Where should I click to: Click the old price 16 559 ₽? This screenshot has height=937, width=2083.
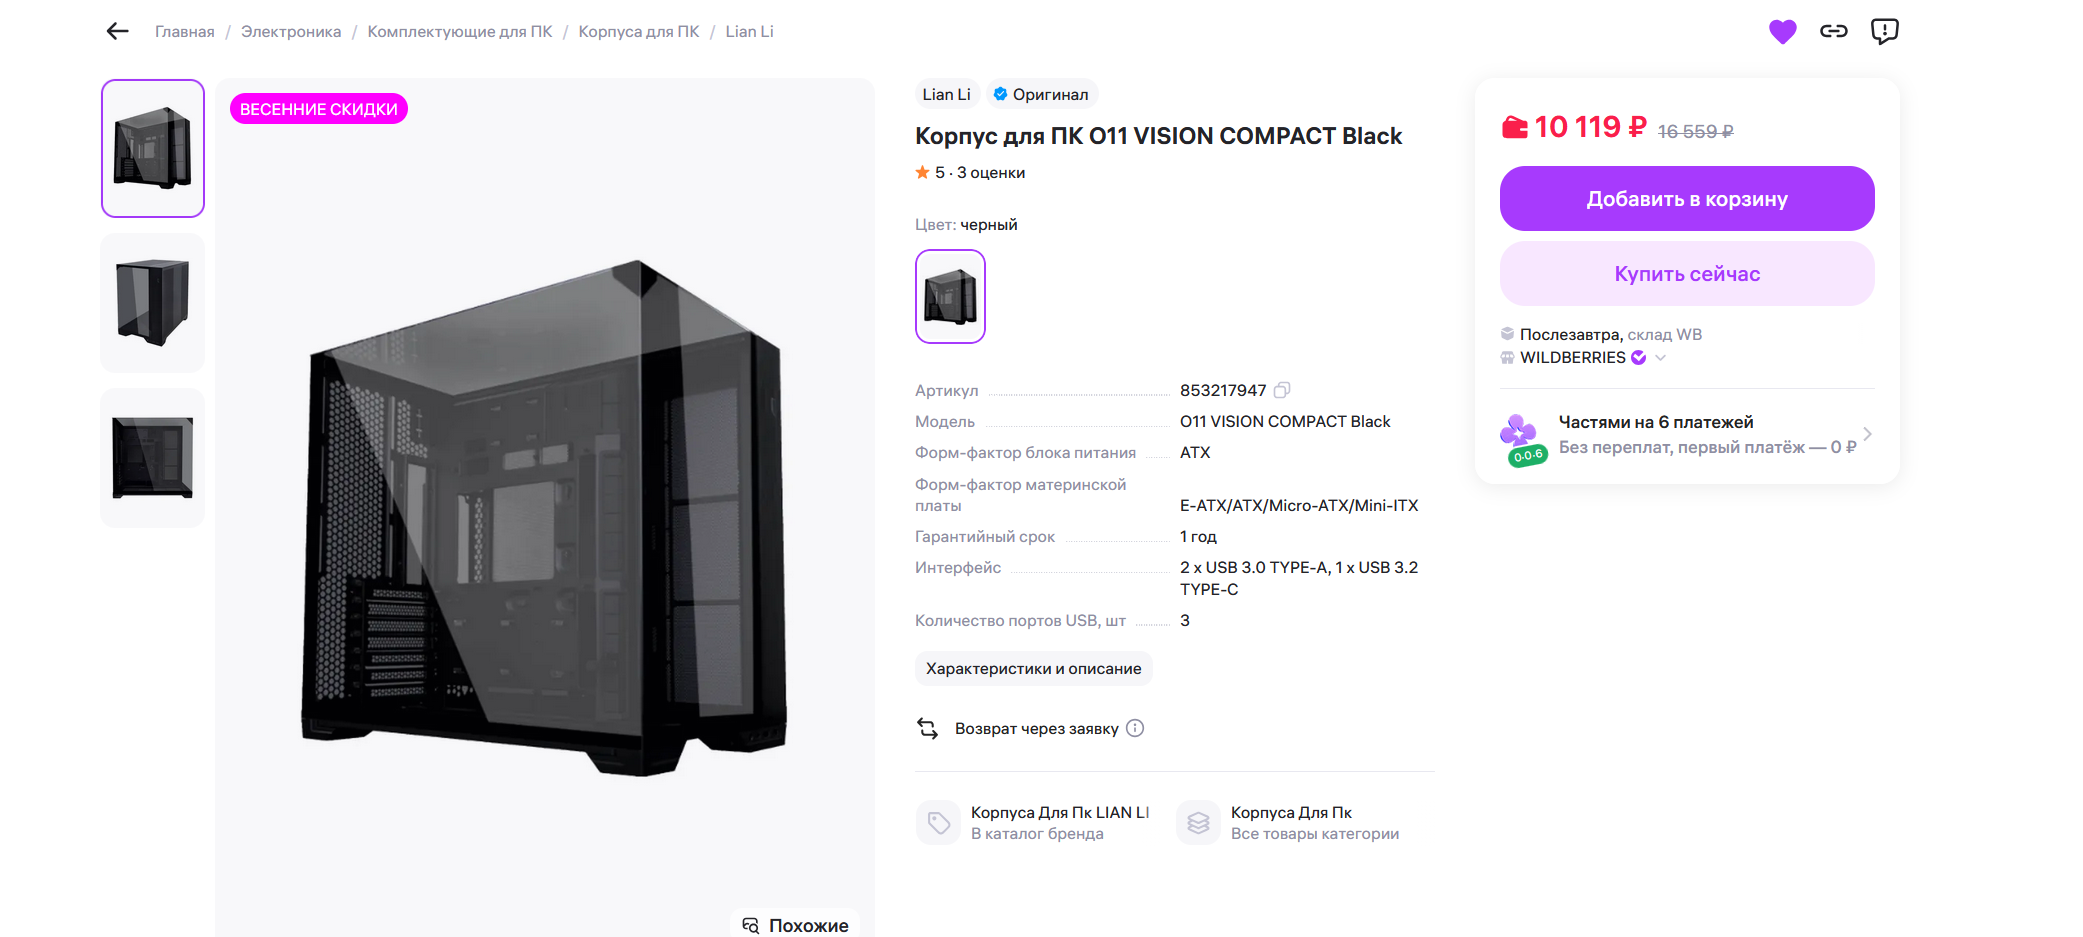1695,132
